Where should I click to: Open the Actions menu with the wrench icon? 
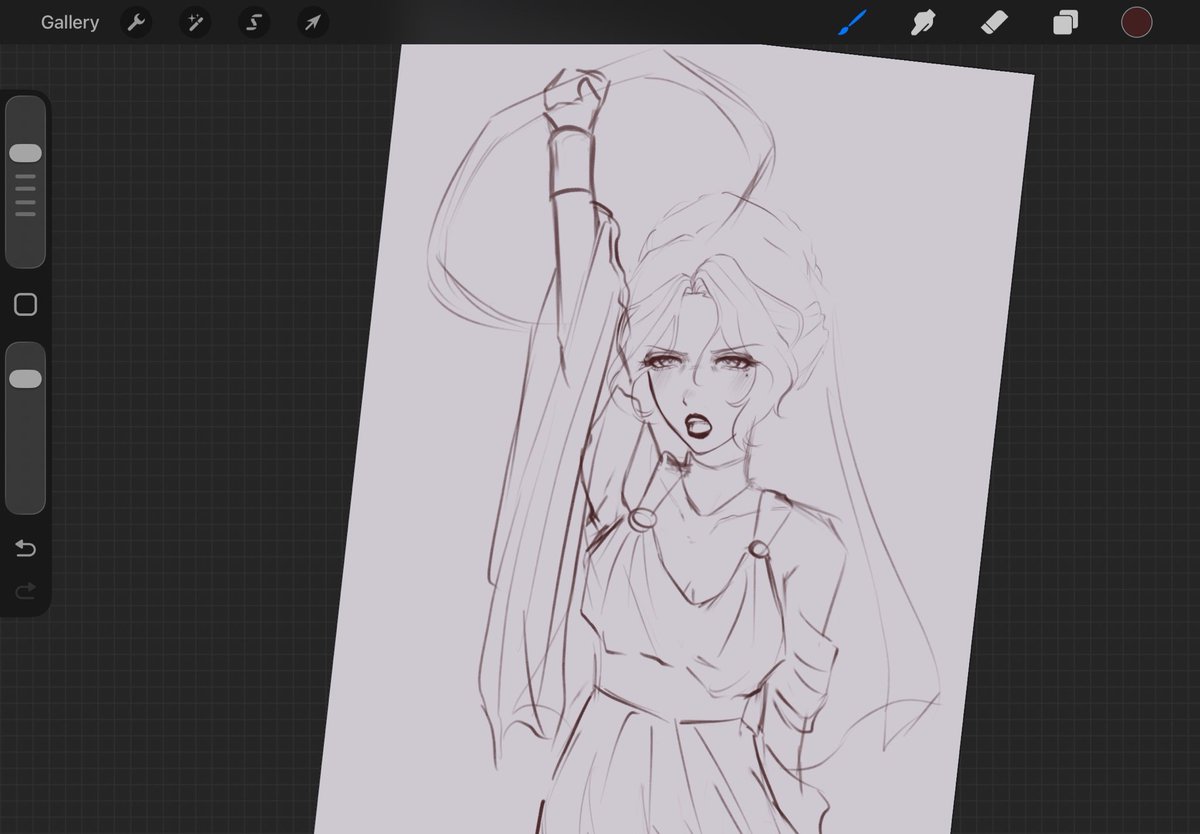(x=136, y=22)
